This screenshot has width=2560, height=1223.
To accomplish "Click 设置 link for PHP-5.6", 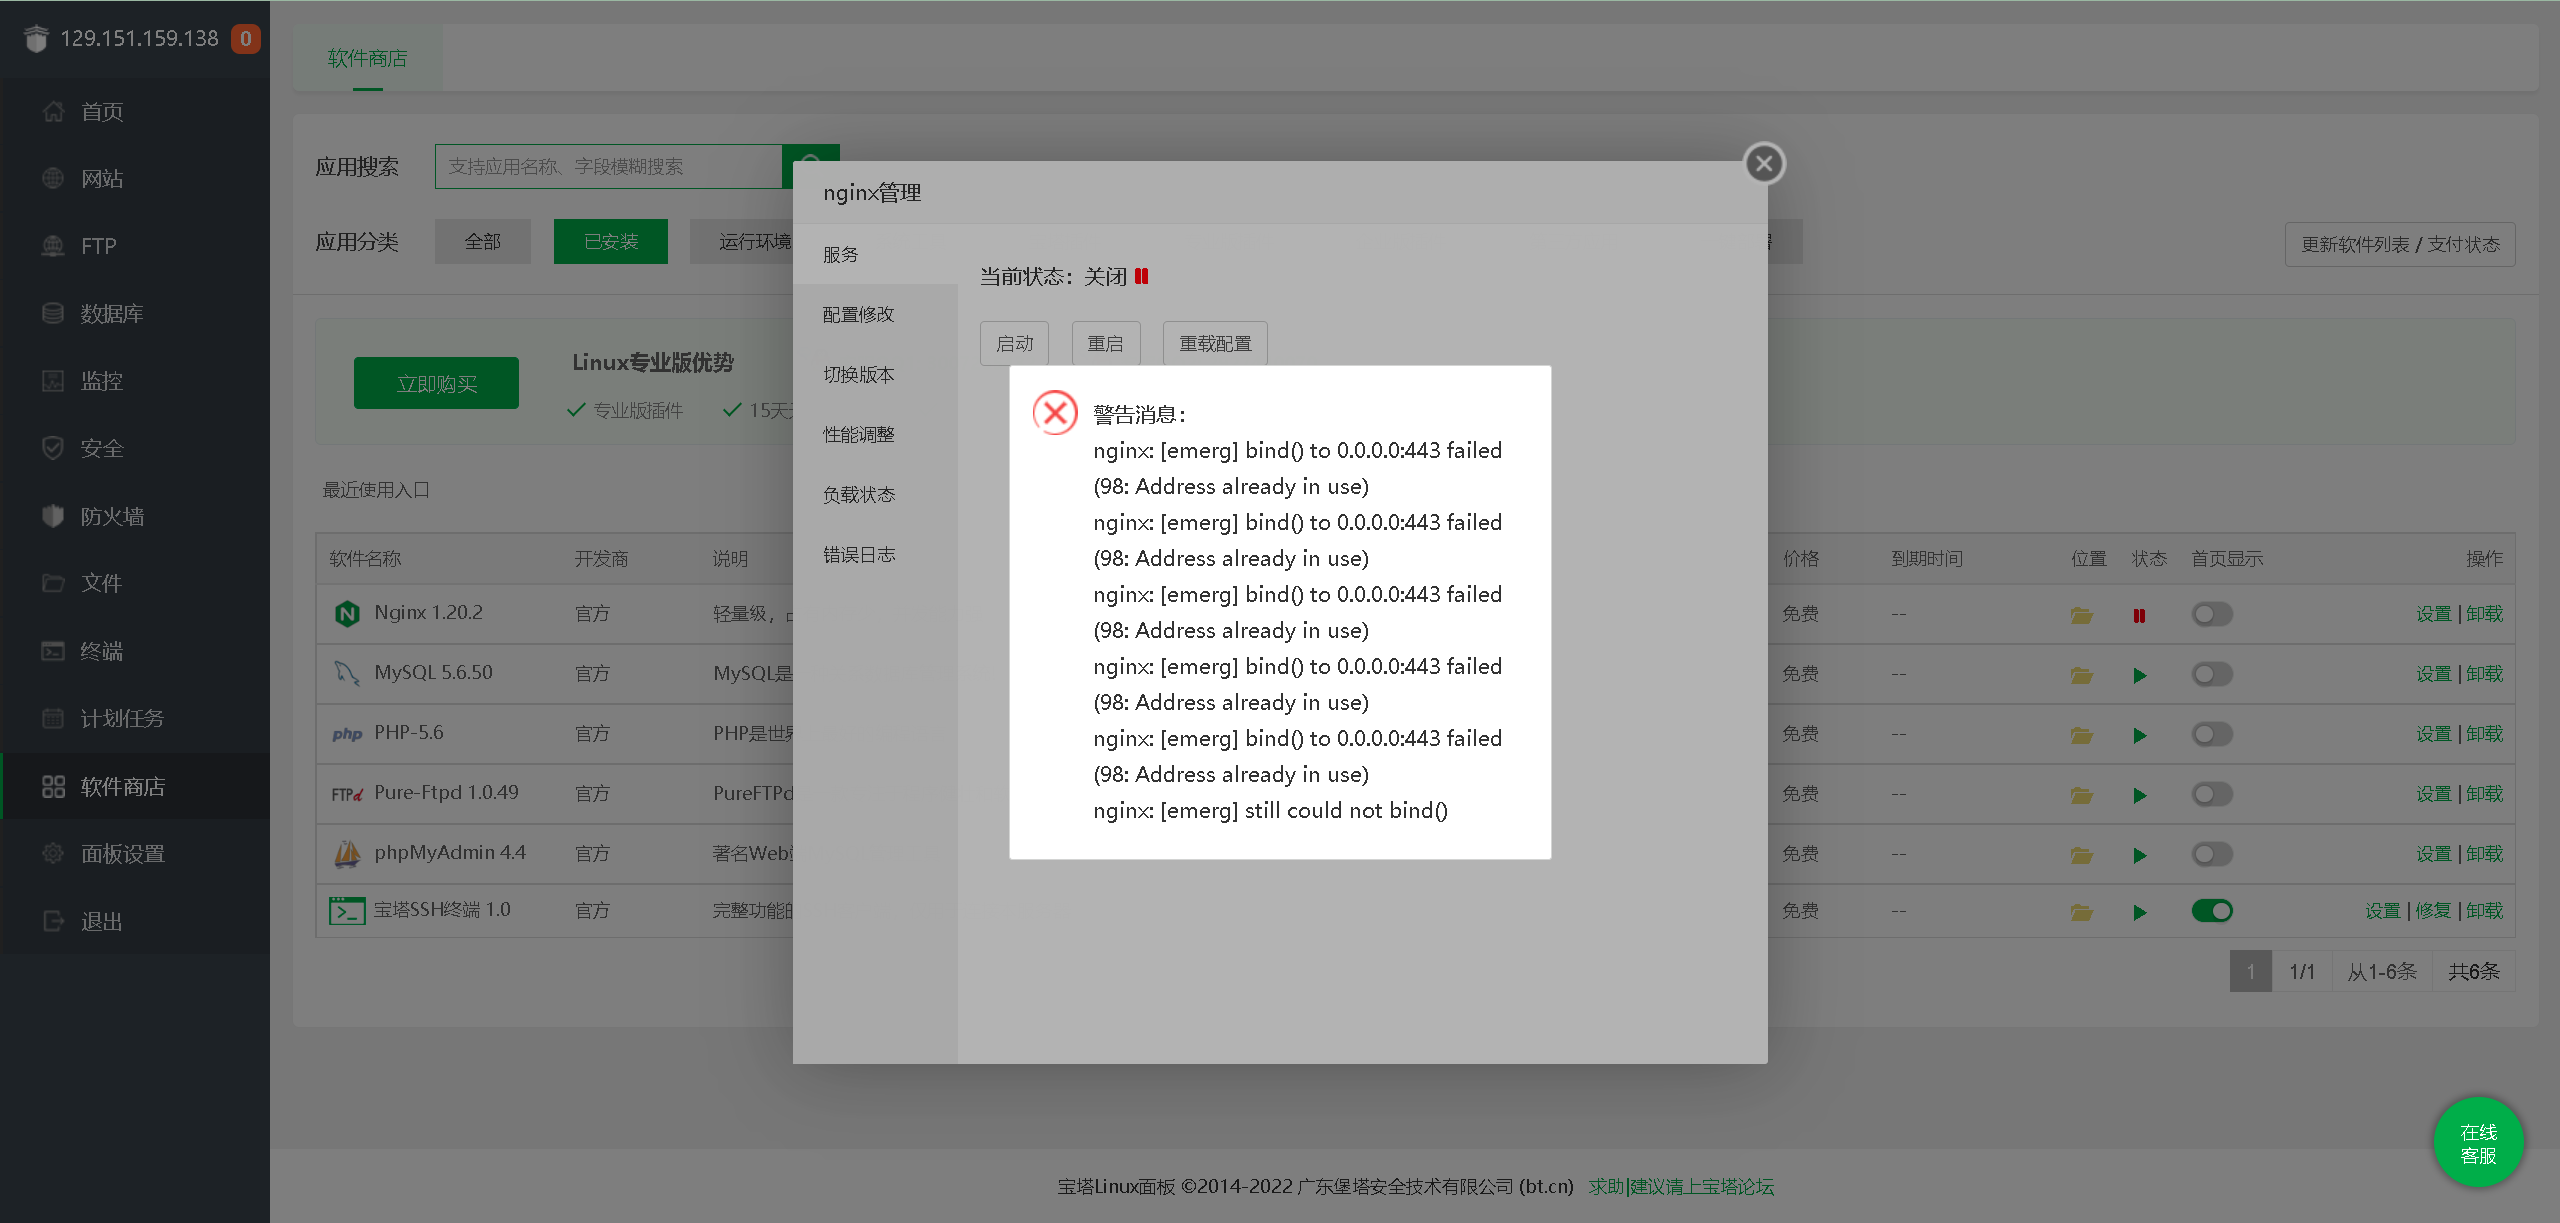I will (2434, 734).
